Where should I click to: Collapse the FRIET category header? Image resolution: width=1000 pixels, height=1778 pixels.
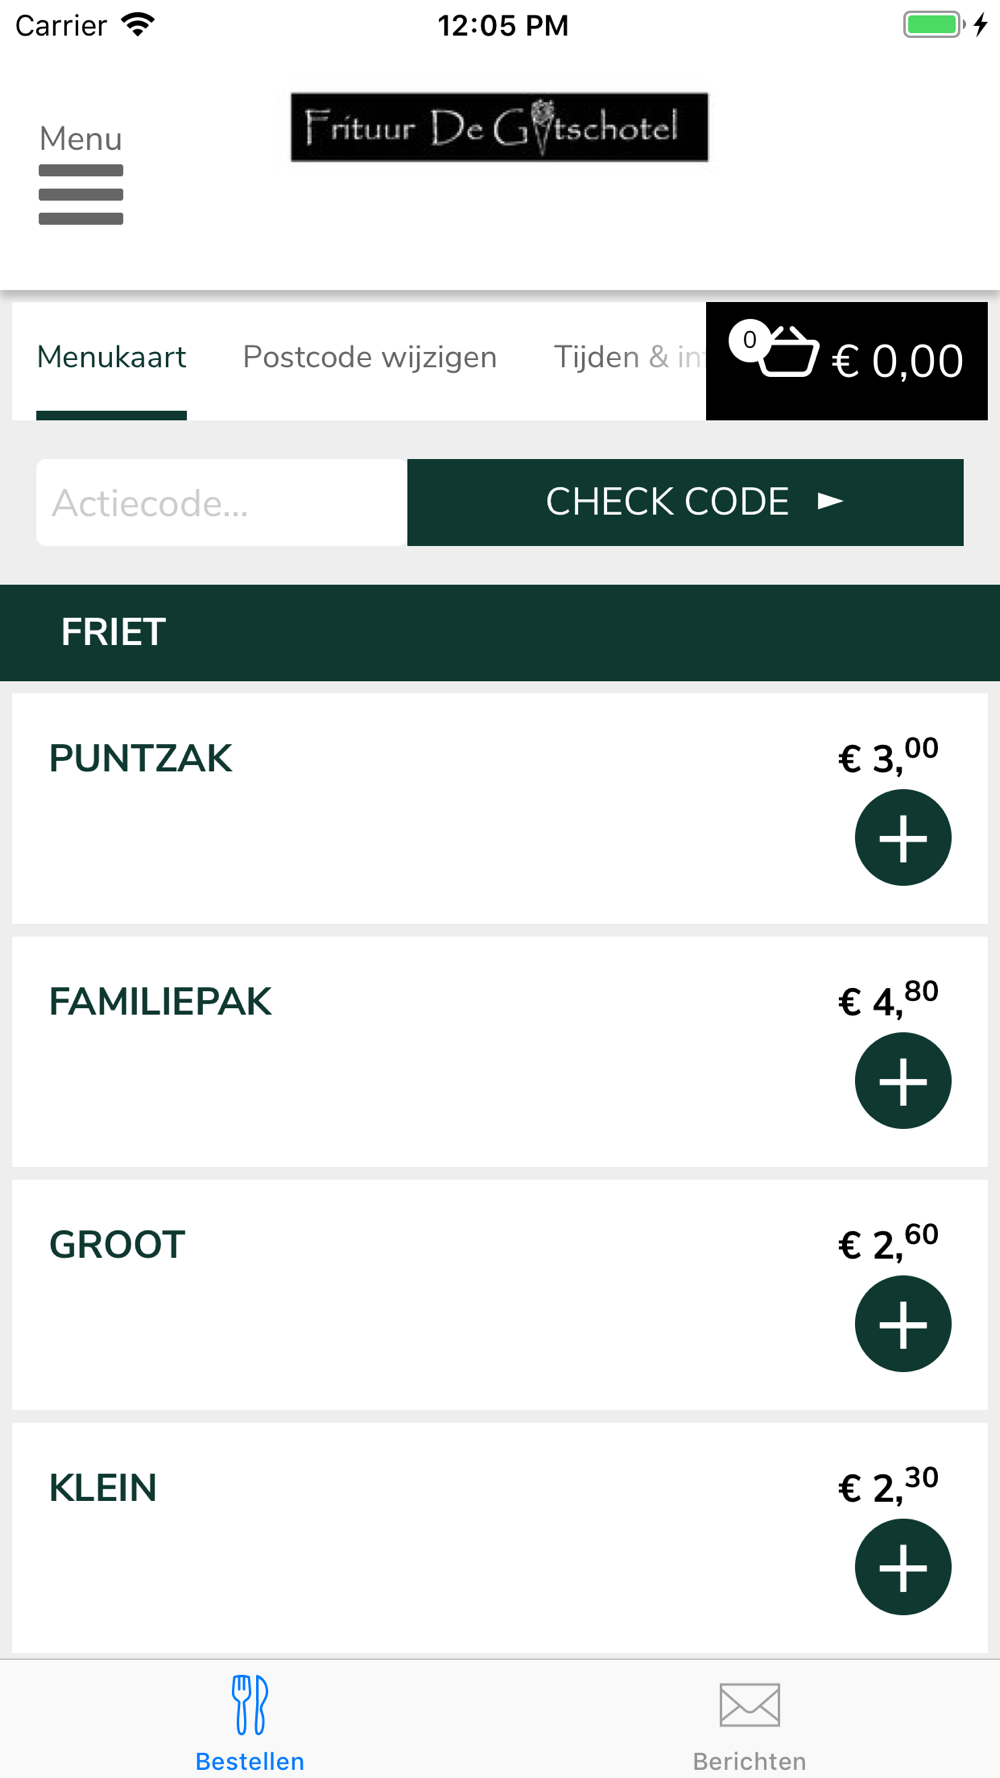coord(500,633)
